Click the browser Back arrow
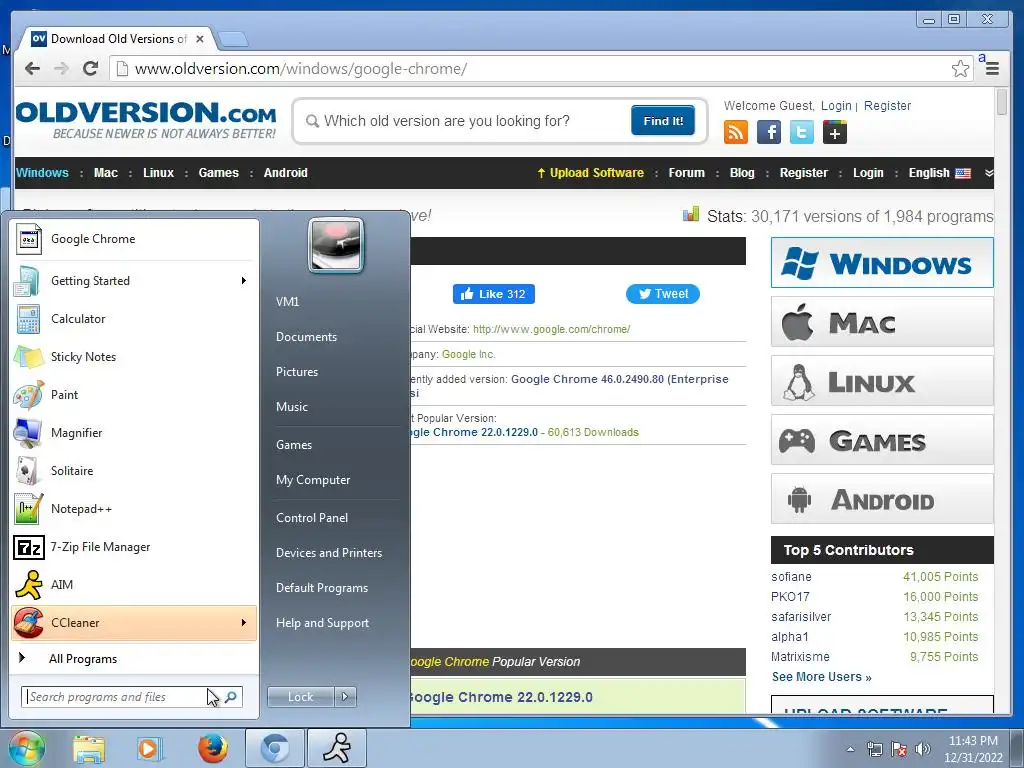1024x768 pixels. (x=32, y=69)
